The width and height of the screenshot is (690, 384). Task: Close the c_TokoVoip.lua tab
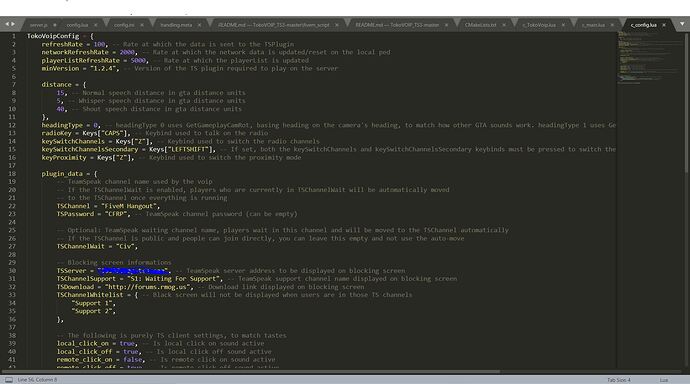tap(563, 25)
